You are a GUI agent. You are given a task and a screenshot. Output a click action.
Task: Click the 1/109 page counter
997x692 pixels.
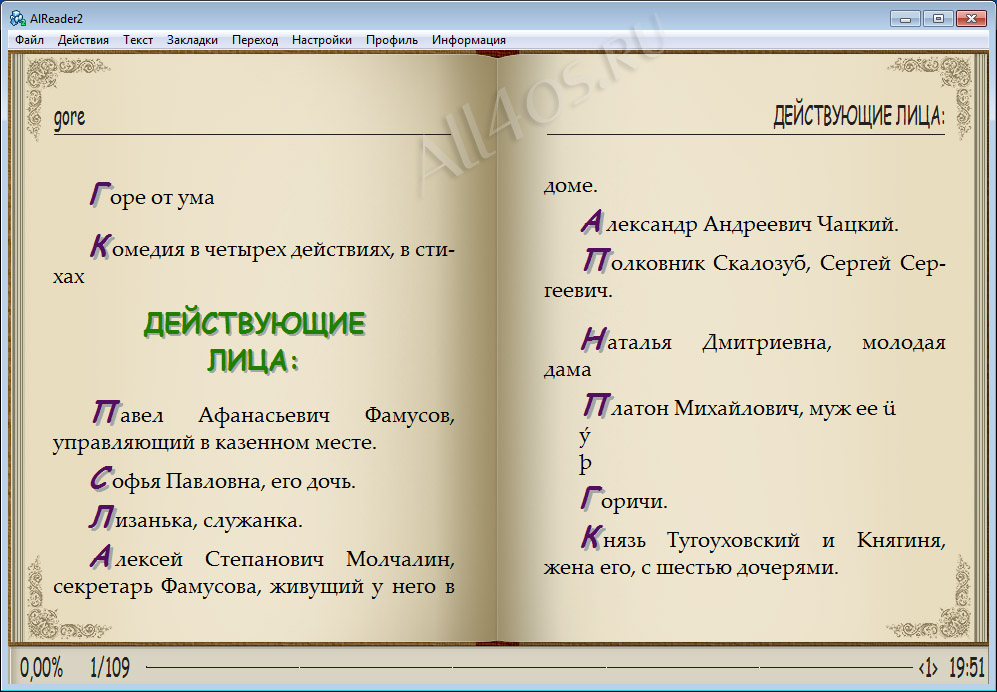110,668
